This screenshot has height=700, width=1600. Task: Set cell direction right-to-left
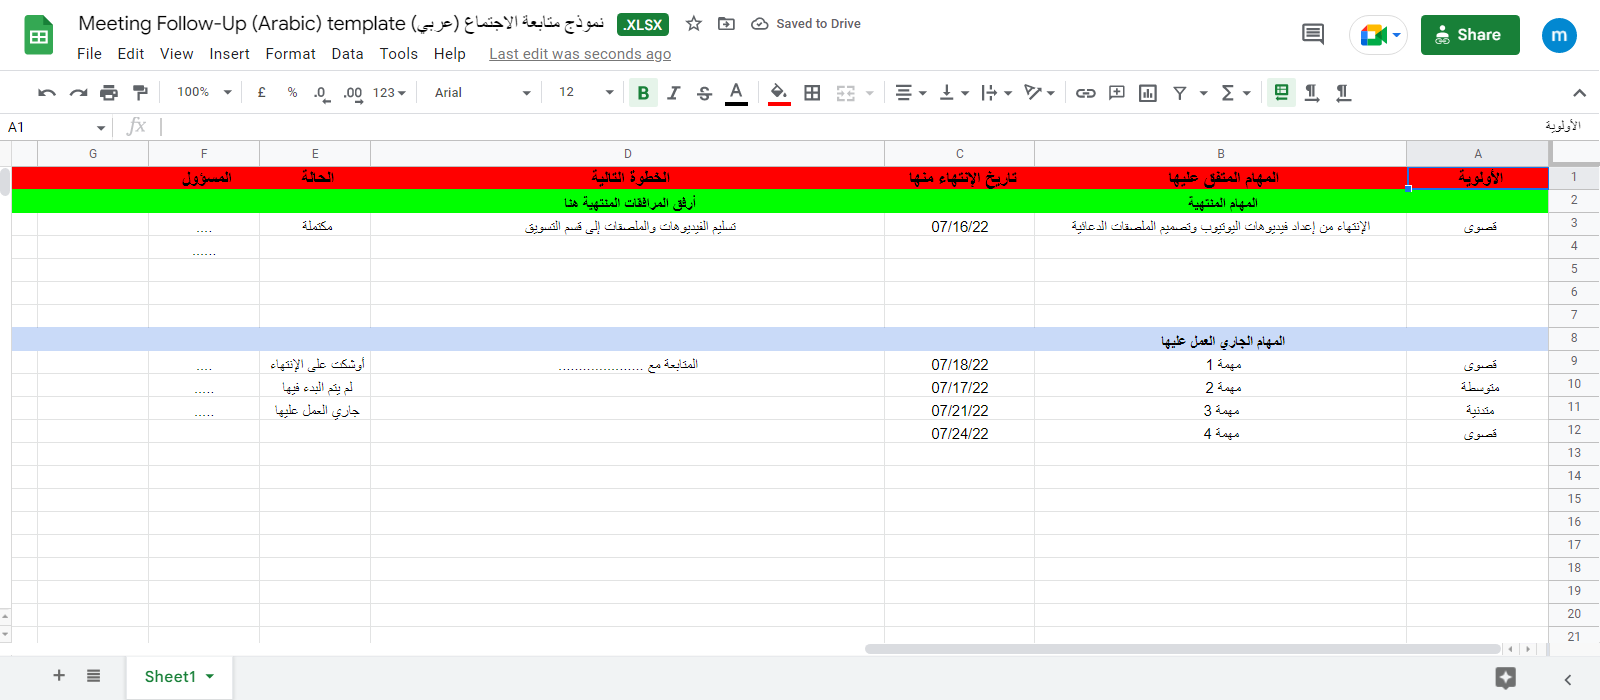[x=1343, y=93]
